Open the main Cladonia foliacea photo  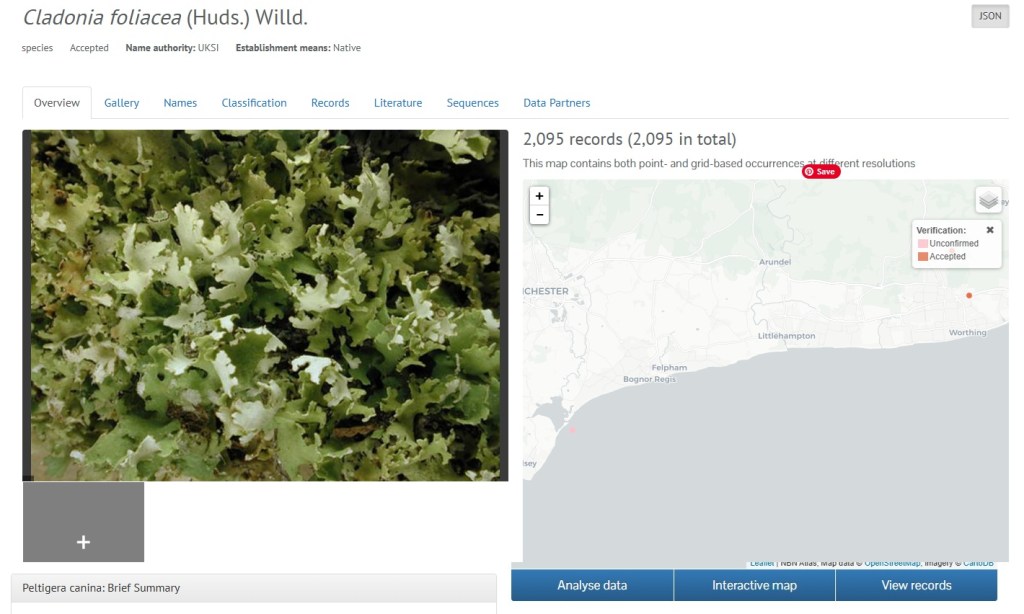coord(265,305)
